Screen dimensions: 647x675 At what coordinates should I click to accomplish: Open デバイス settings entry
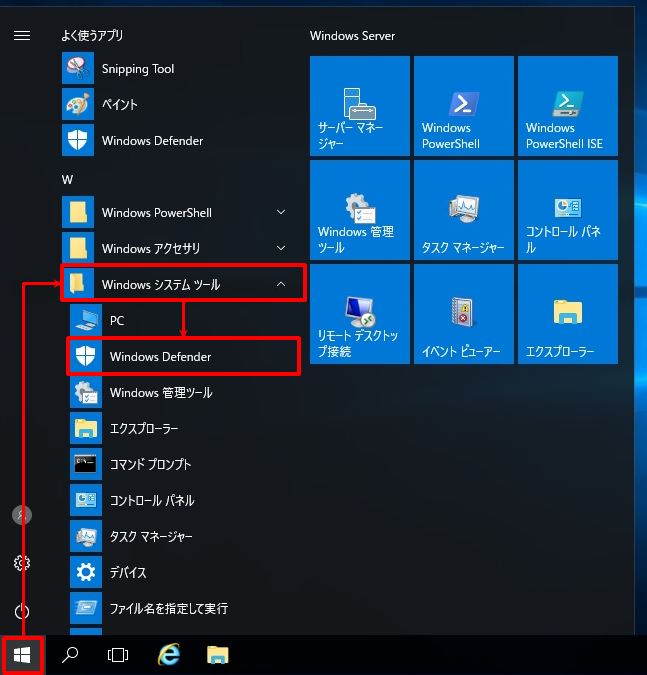(183, 572)
